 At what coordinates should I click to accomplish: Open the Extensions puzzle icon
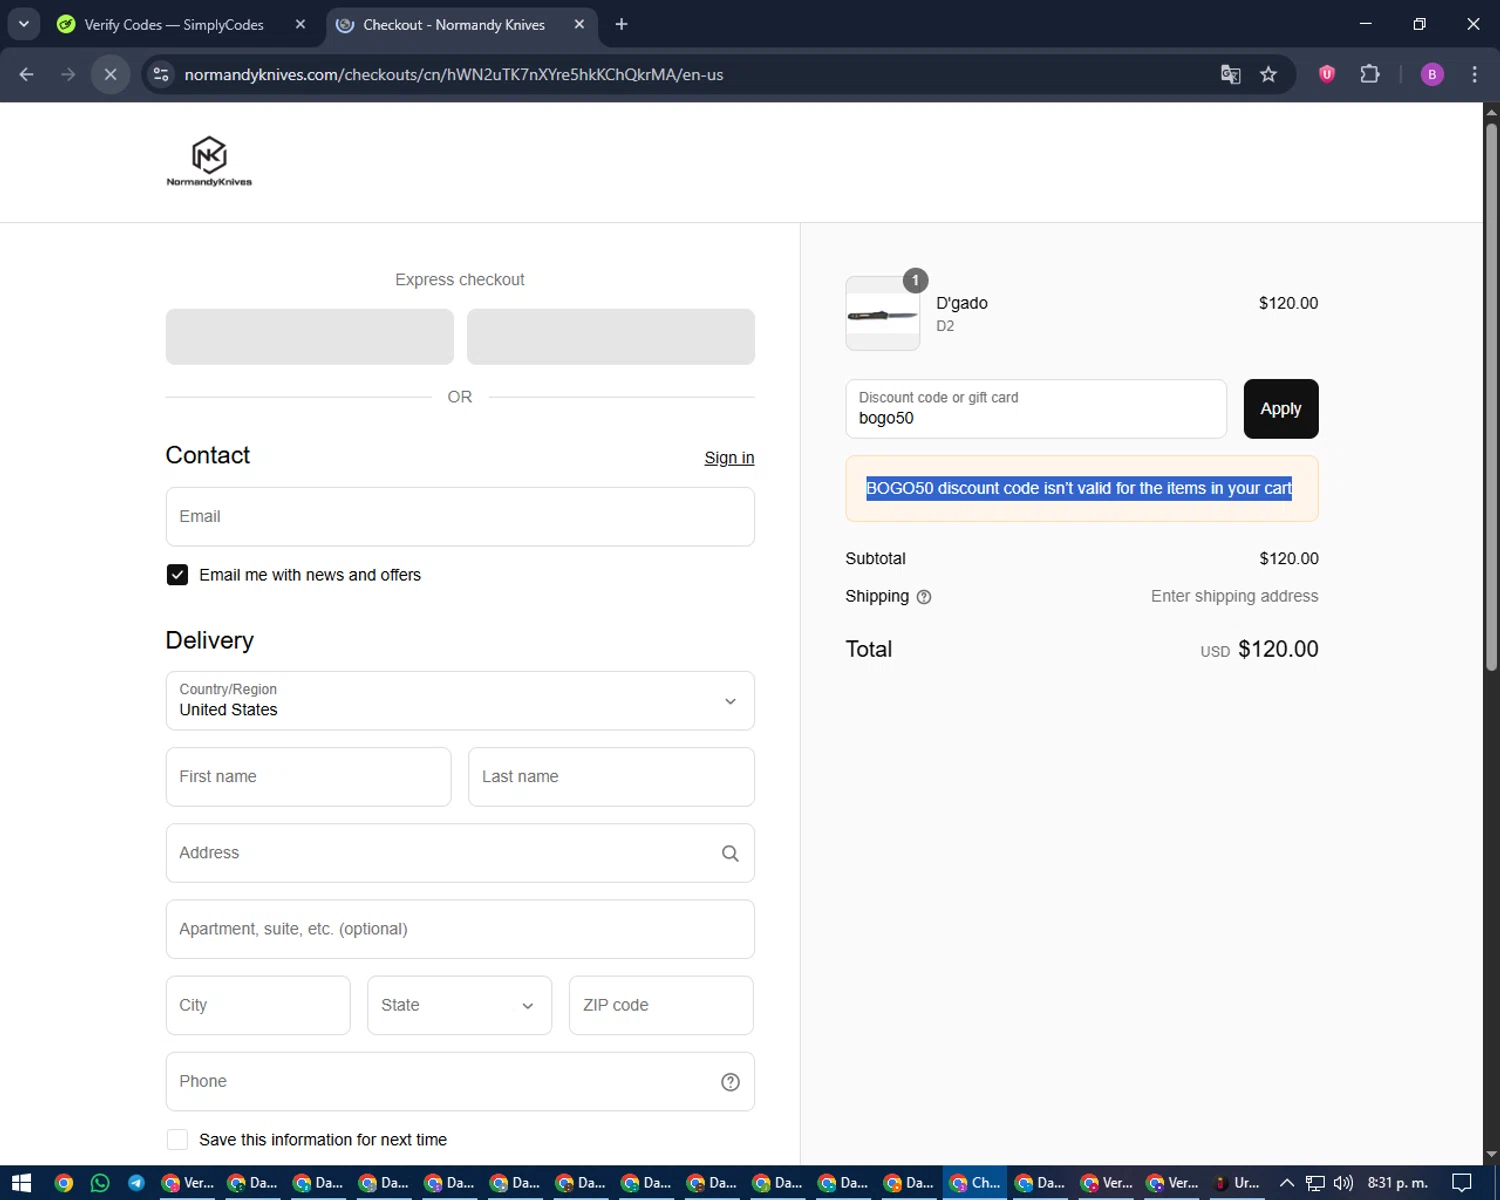coord(1370,74)
